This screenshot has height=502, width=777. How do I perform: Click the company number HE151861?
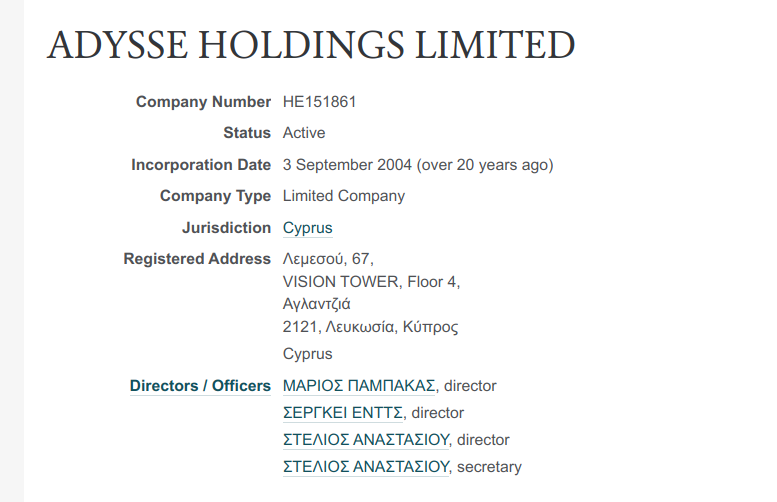coord(320,102)
